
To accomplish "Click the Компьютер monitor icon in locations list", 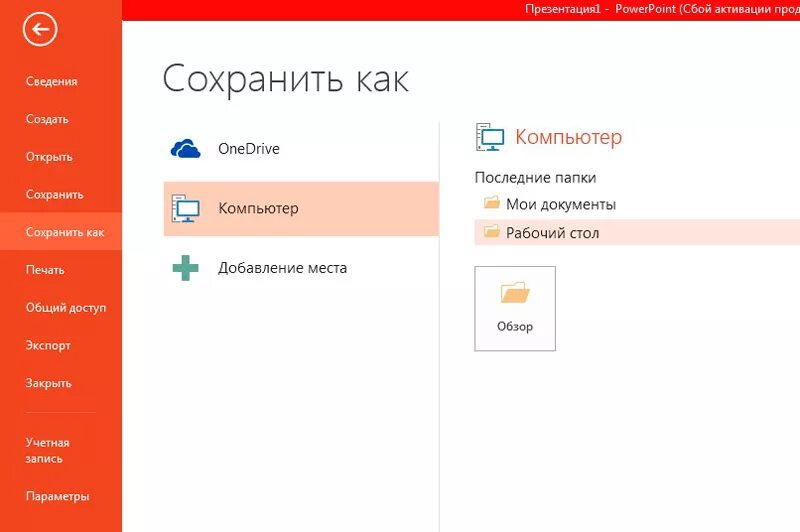I will point(185,208).
